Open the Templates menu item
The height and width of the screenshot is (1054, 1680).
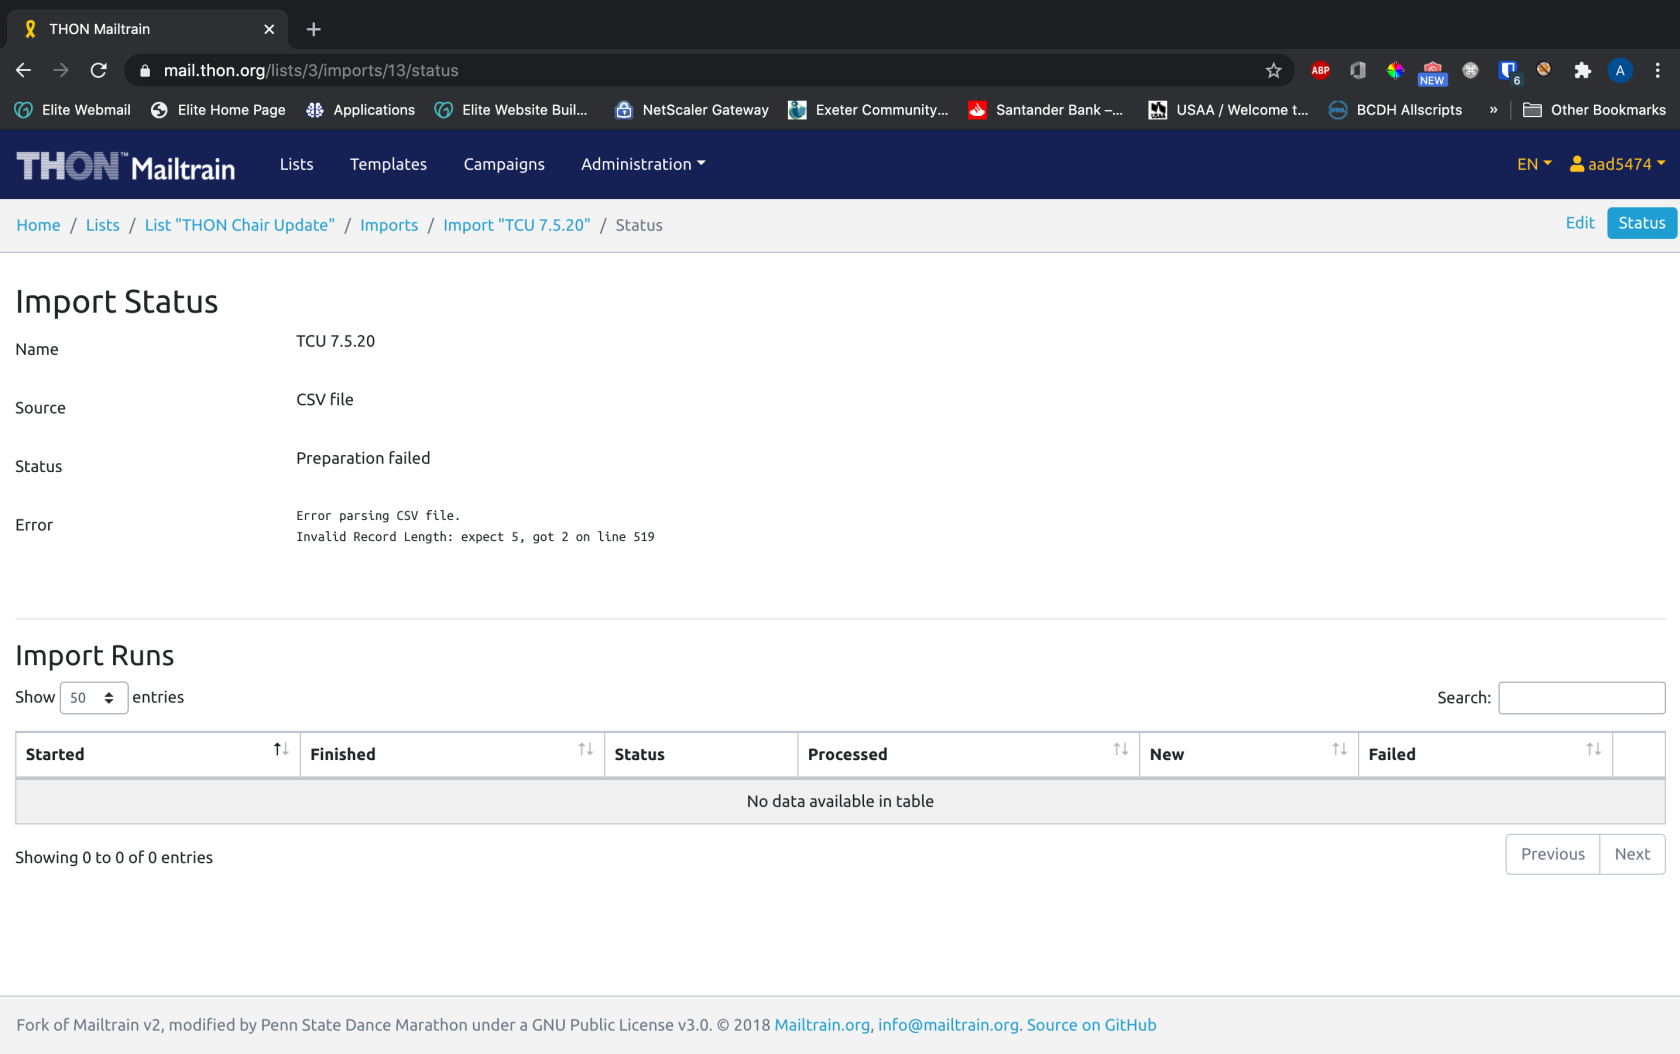pos(388,164)
